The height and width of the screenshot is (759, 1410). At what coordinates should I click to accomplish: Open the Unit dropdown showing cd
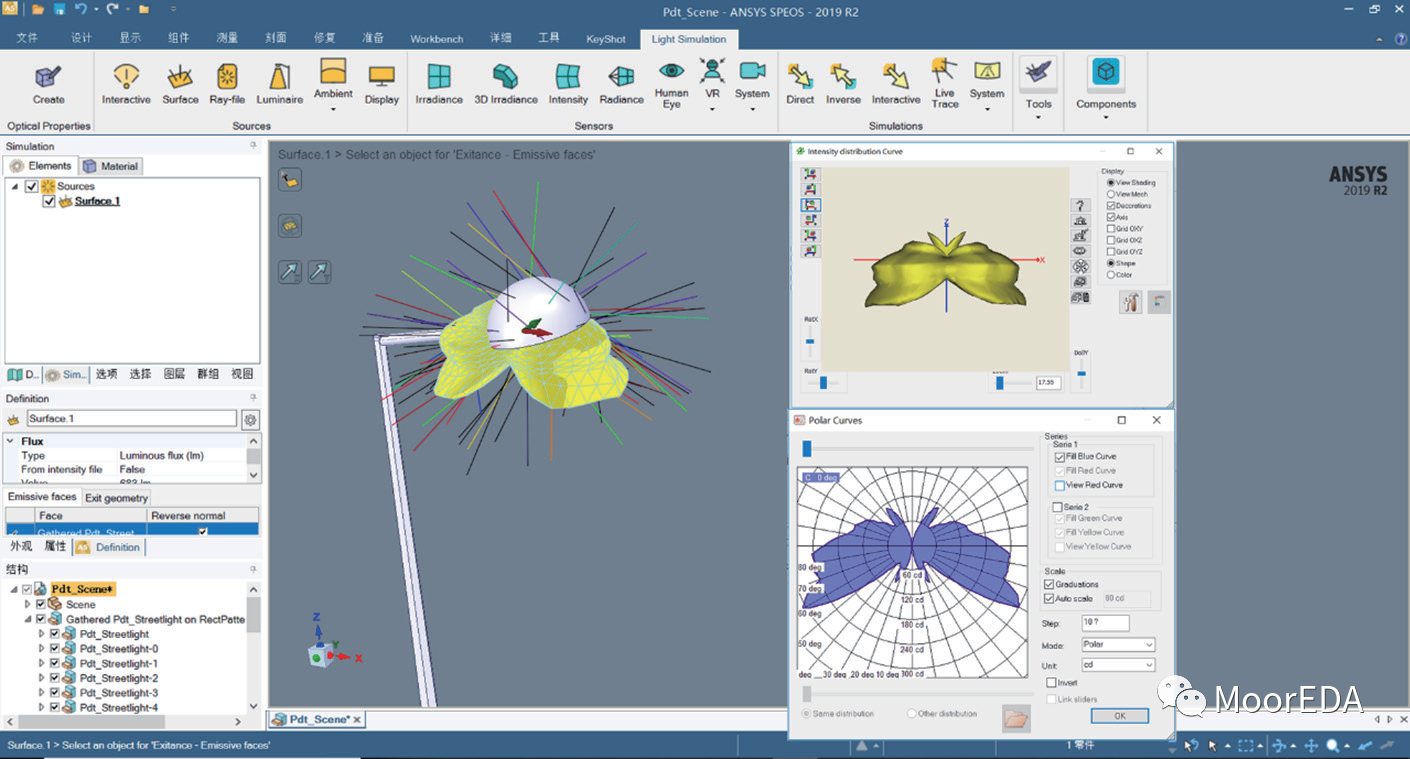point(1118,665)
